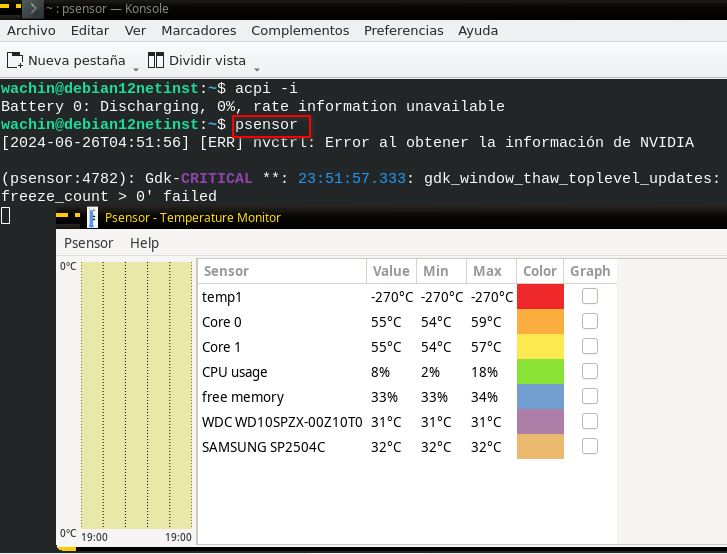Click the Konsole terminal icon in title bar
727x554 pixels.
33,8
